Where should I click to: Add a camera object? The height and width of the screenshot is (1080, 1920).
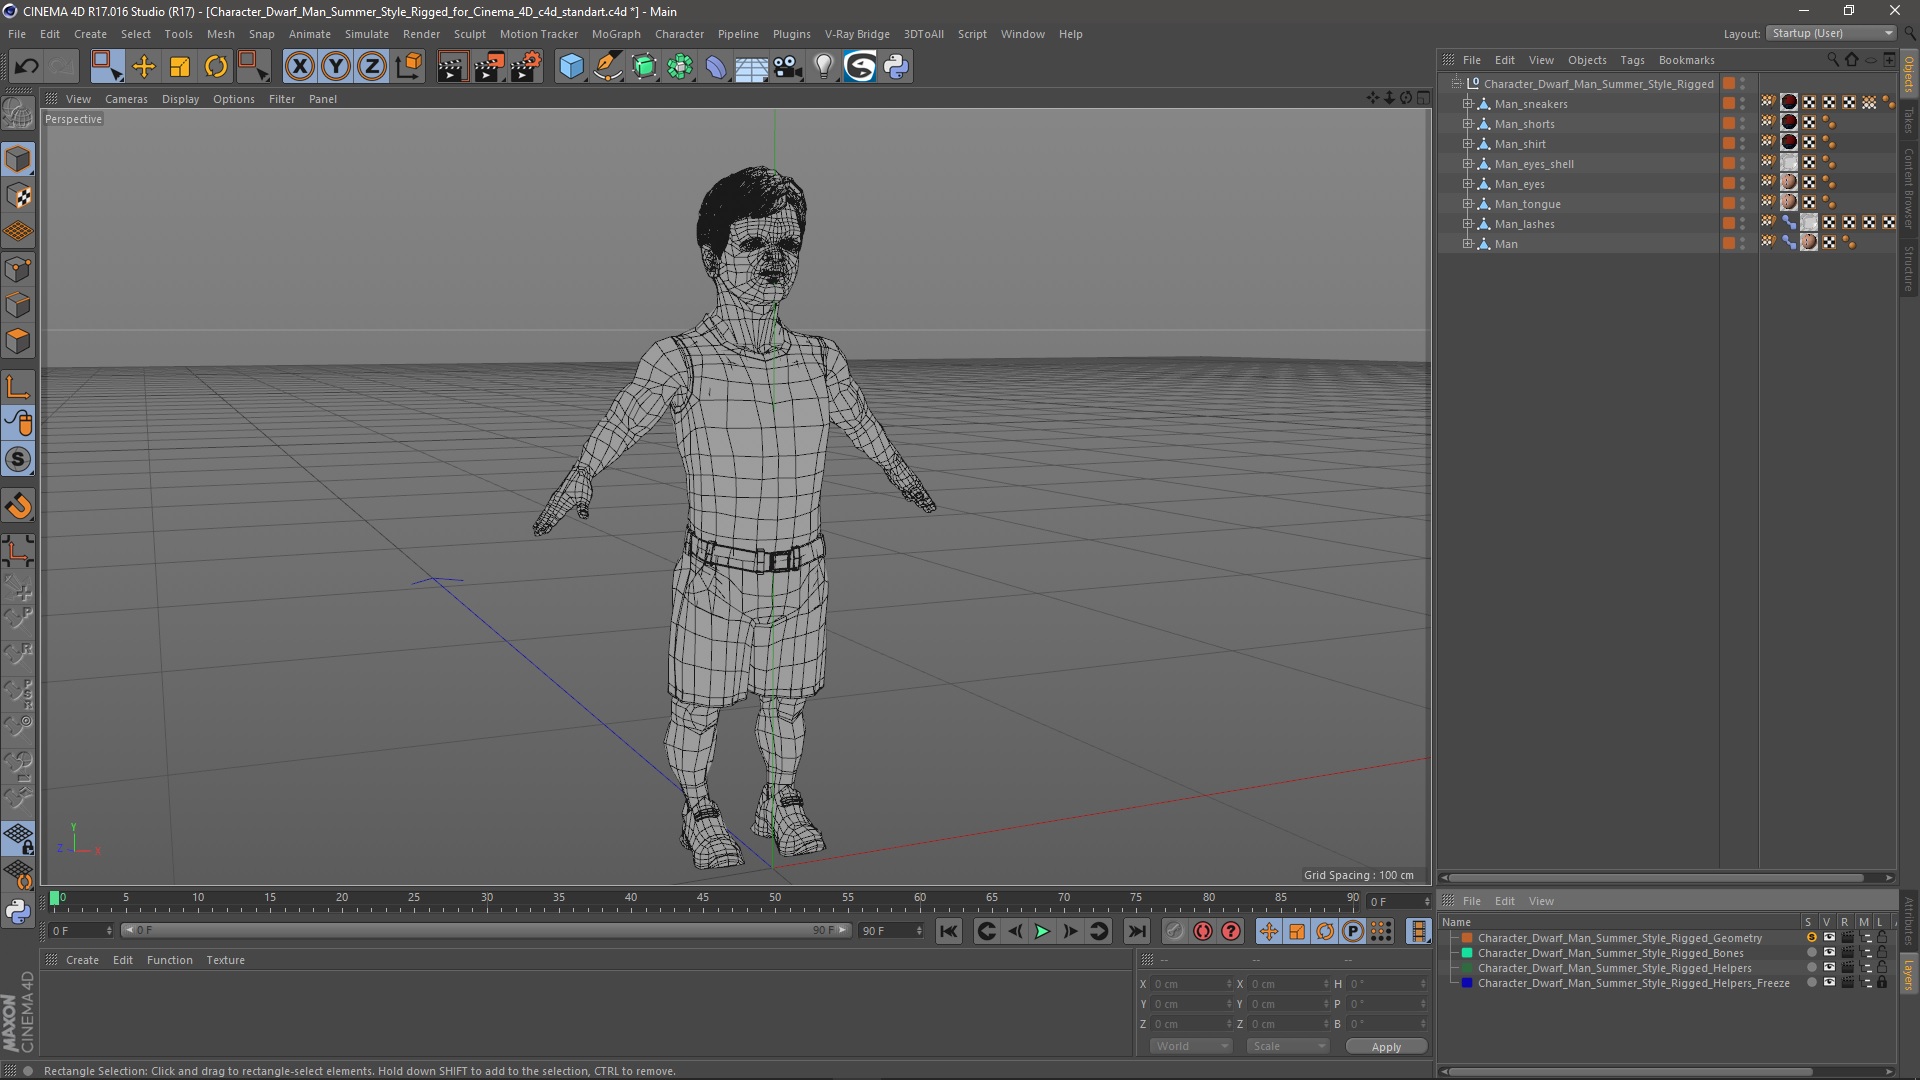[x=788, y=67]
